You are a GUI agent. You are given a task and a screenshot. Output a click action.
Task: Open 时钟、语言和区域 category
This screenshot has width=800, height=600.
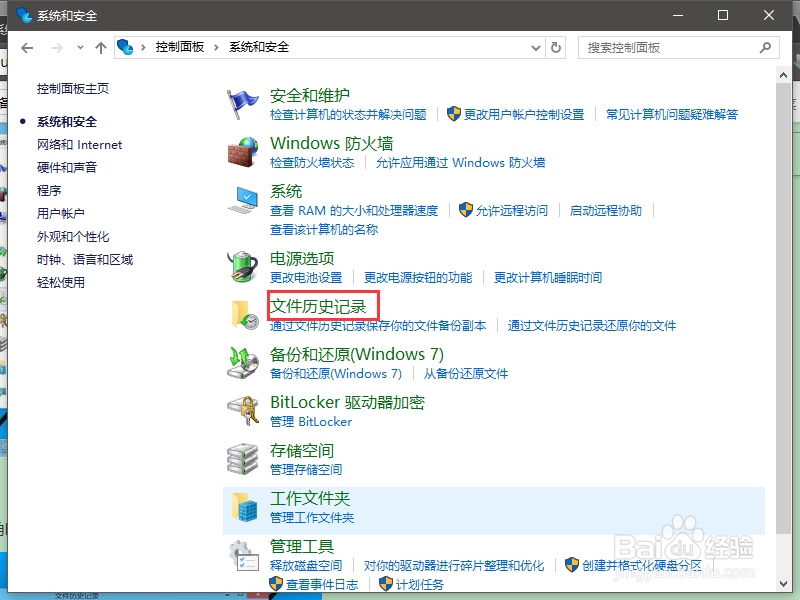pos(85,260)
